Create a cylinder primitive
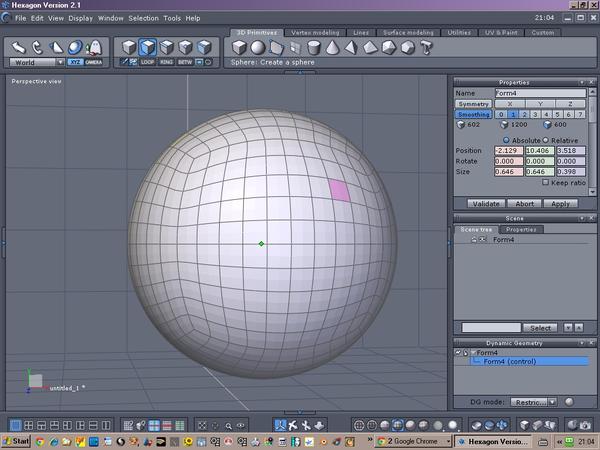This screenshot has width=600, height=450. [x=314, y=48]
